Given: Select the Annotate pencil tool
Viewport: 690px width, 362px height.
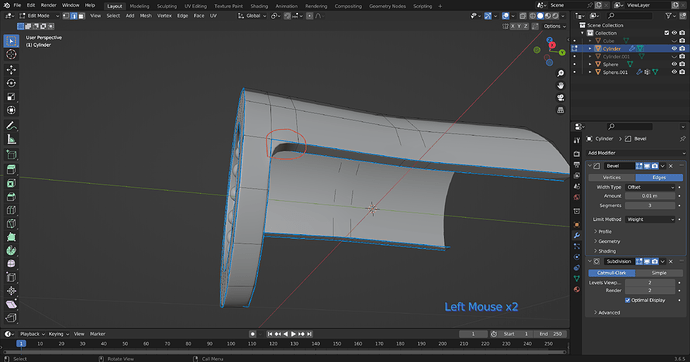Looking at the screenshot, I should (11, 126).
